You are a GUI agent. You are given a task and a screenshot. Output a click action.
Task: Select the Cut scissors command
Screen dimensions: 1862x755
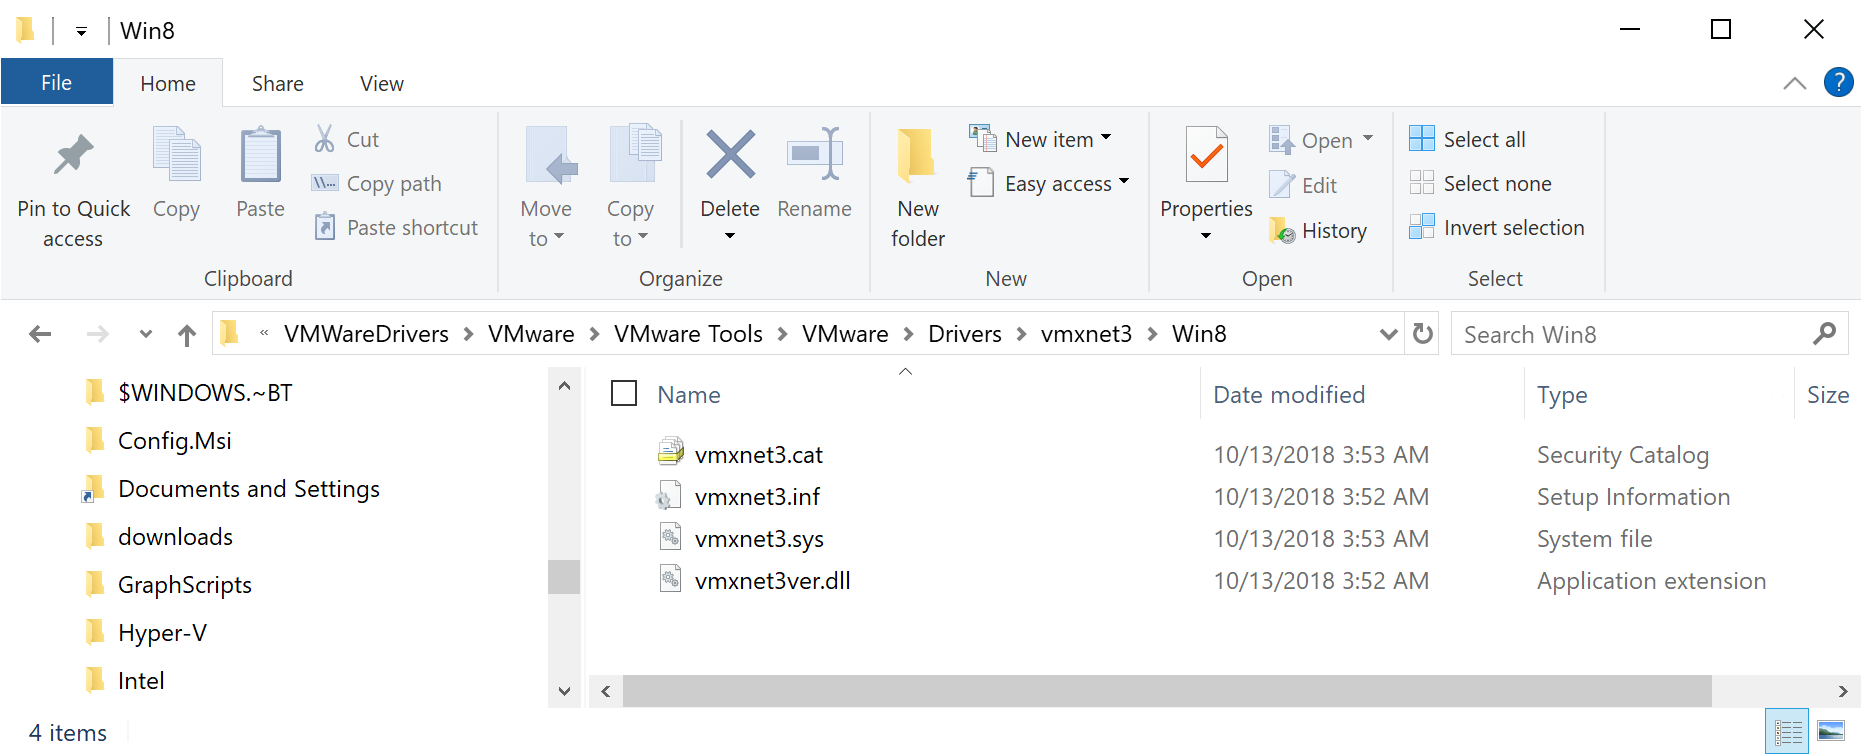click(x=346, y=139)
